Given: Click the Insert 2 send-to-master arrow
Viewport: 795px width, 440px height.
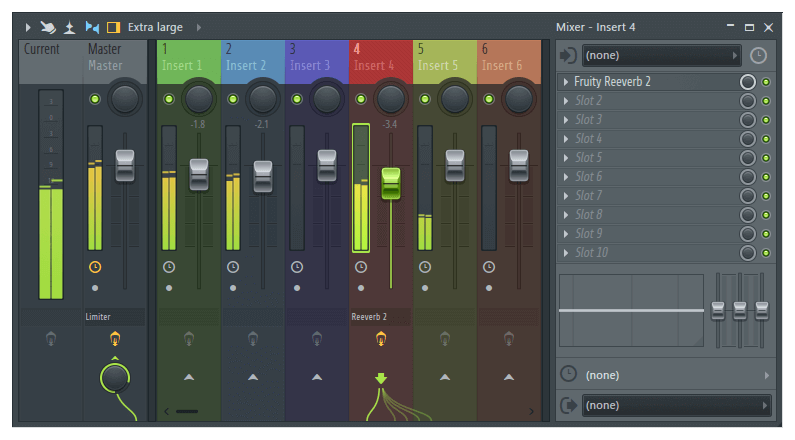Looking at the screenshot, I should (x=252, y=377).
